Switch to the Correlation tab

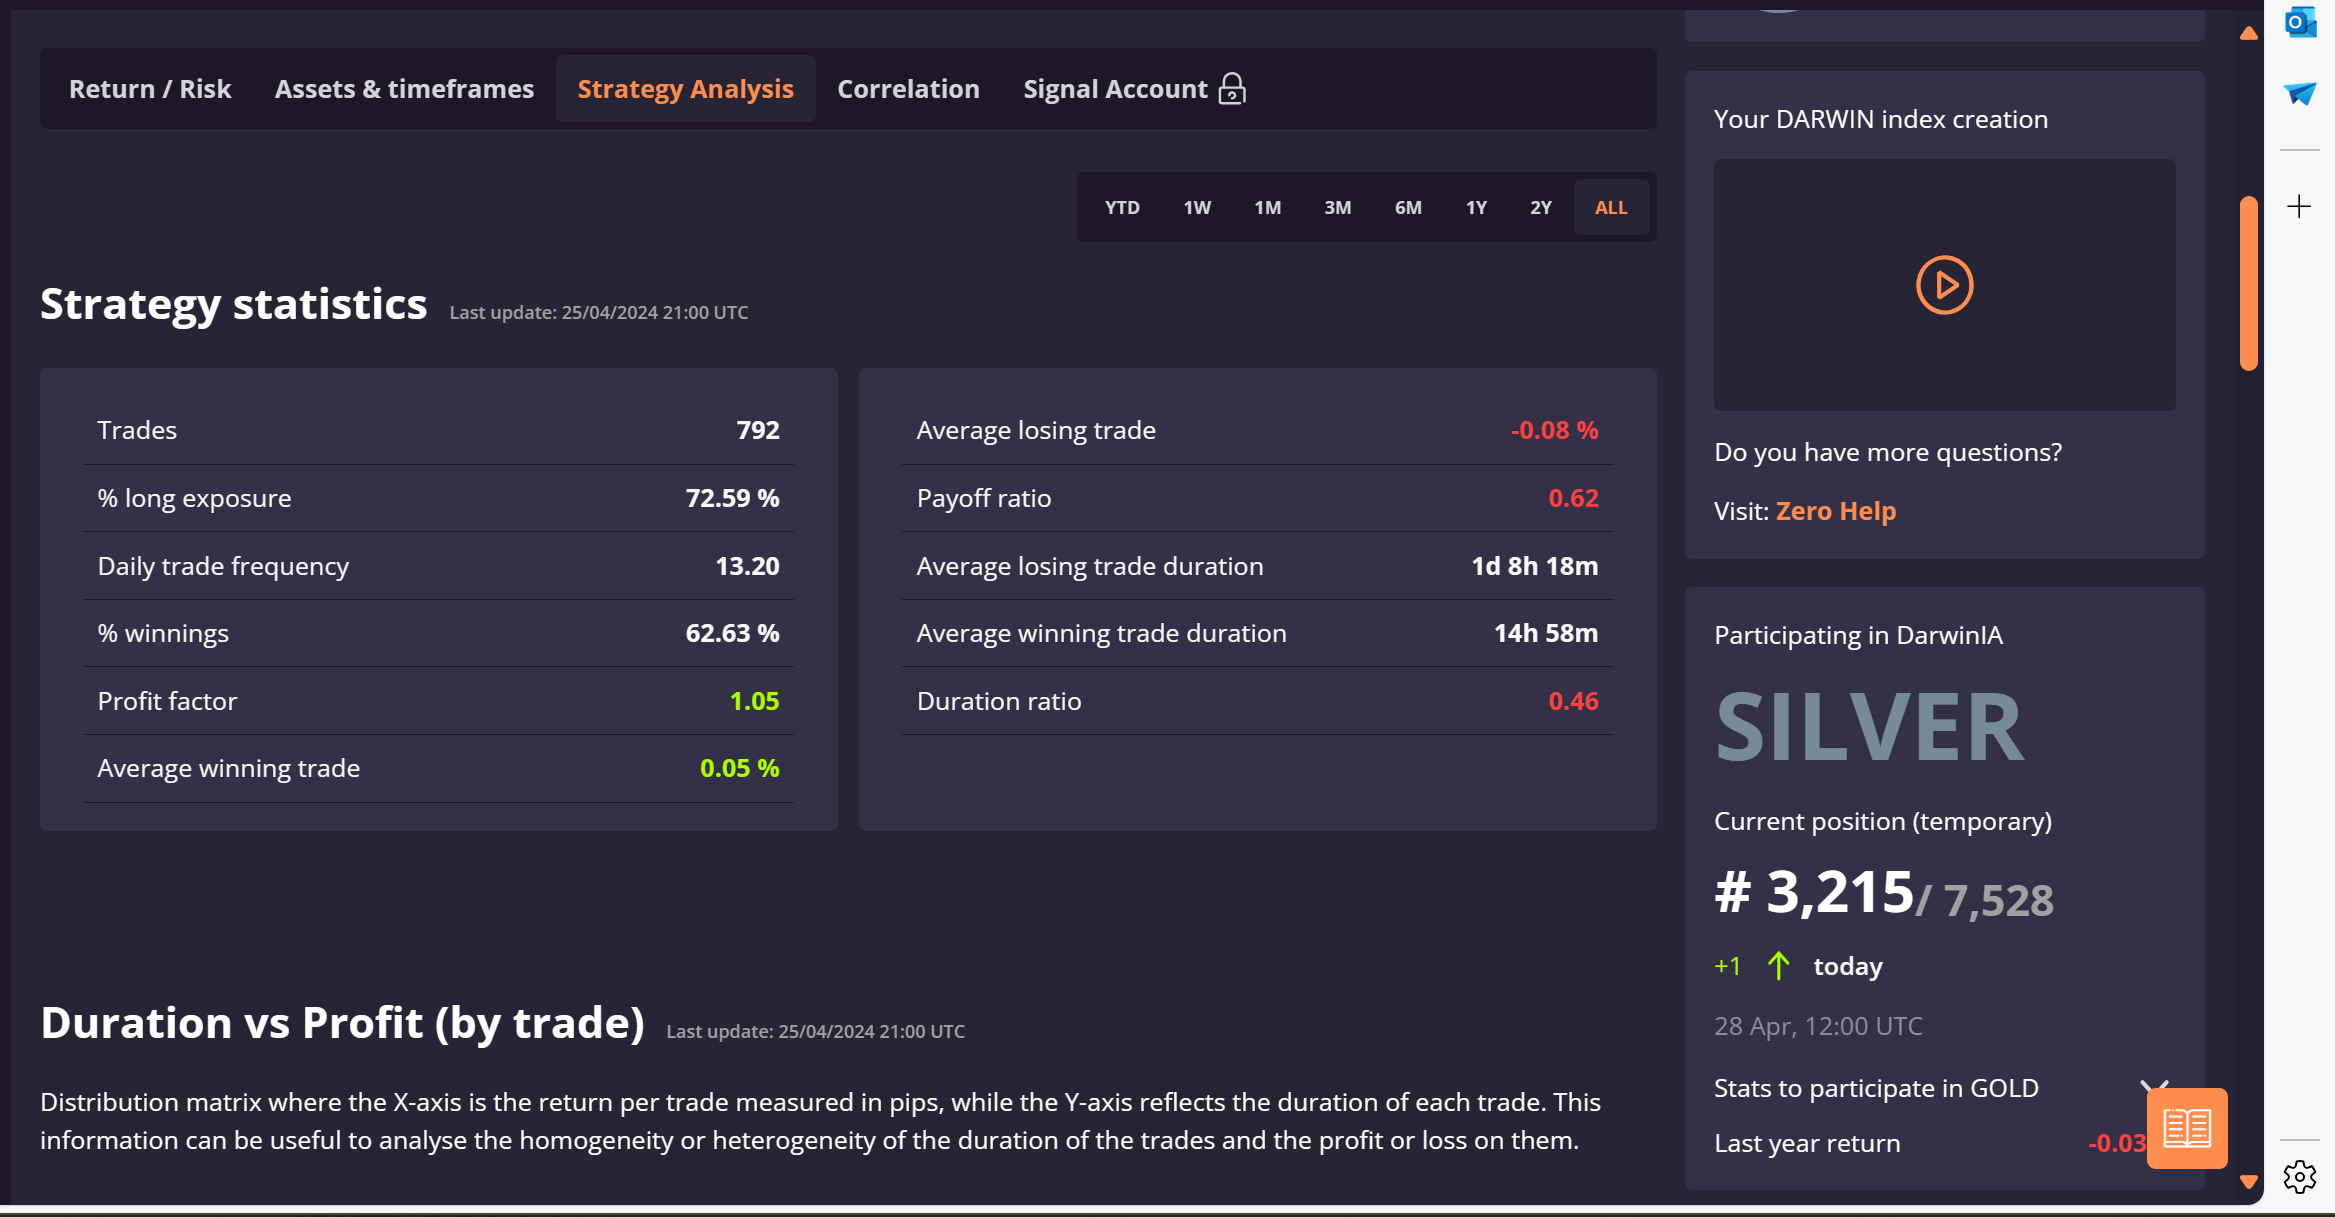[x=908, y=89]
